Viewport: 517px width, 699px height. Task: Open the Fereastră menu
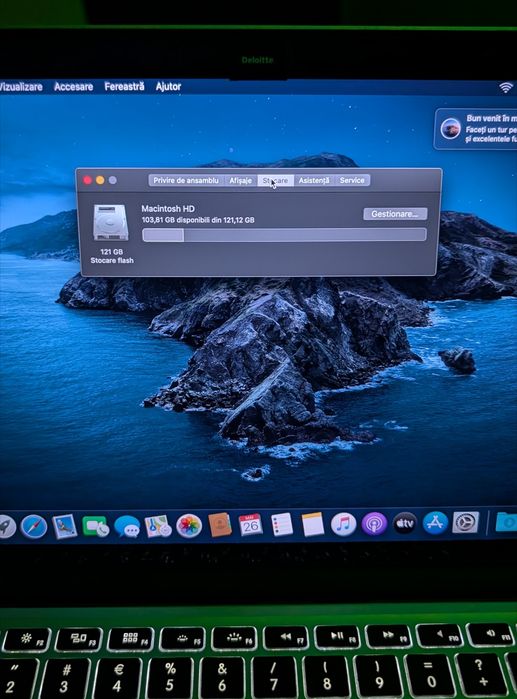click(124, 86)
